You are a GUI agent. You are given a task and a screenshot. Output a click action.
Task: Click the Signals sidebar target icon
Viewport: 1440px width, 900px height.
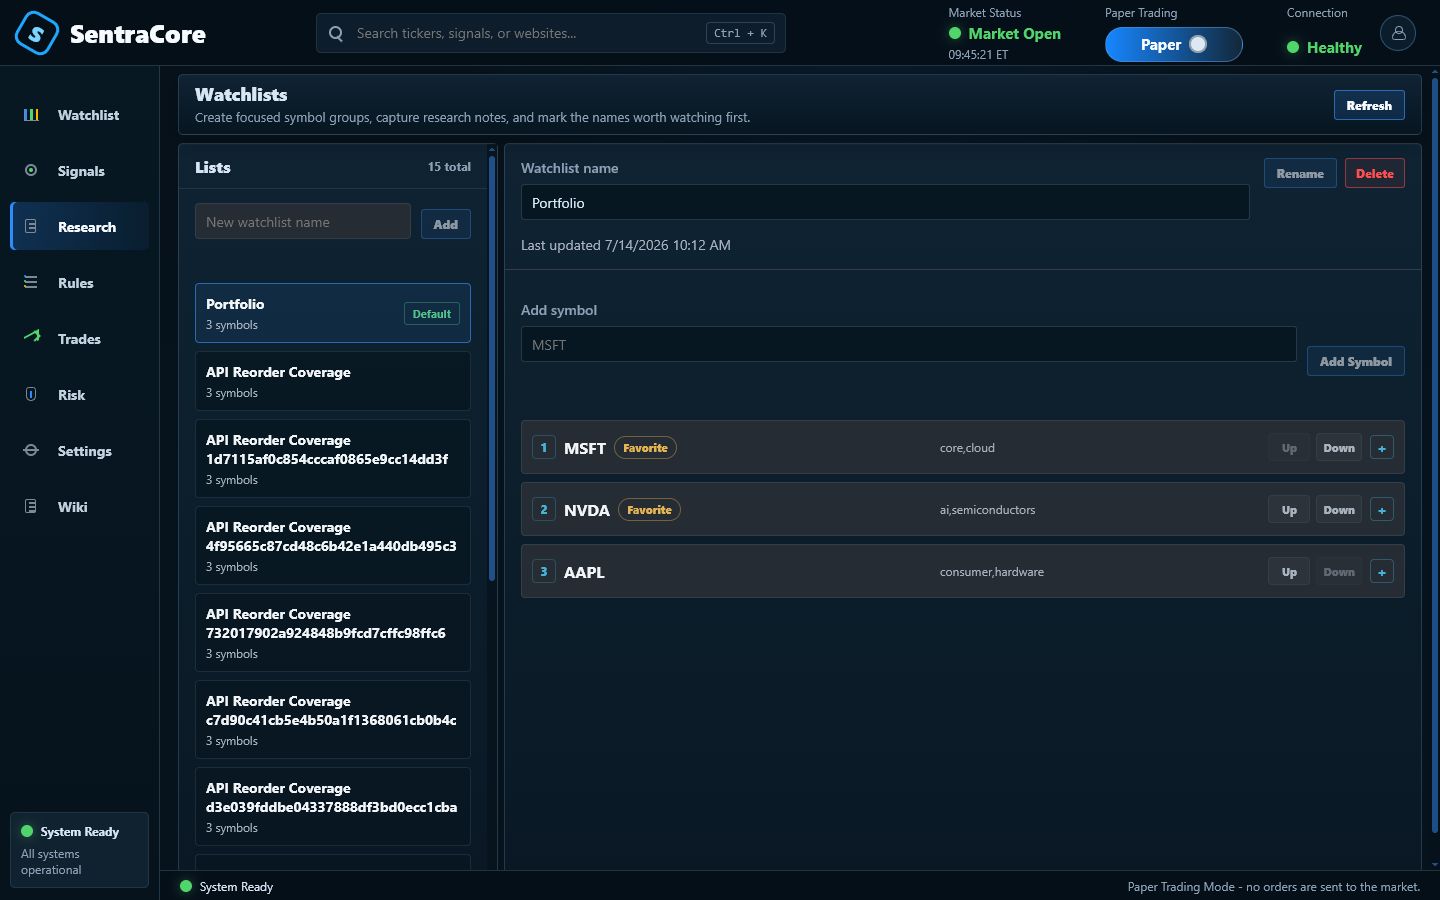(31, 171)
